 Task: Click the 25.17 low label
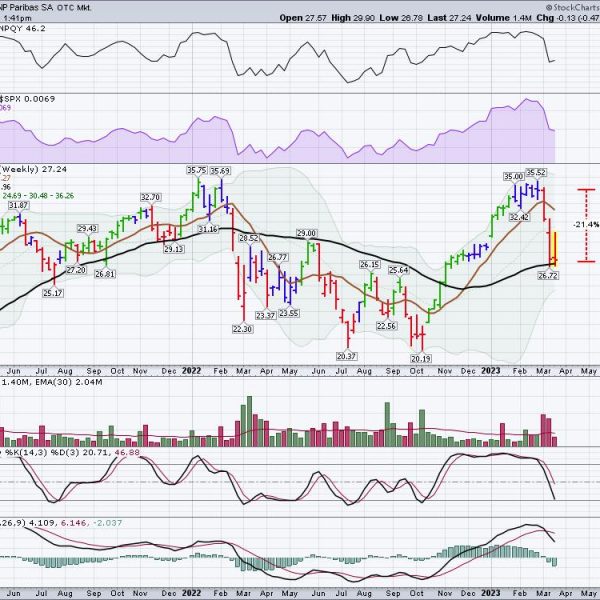point(53,293)
